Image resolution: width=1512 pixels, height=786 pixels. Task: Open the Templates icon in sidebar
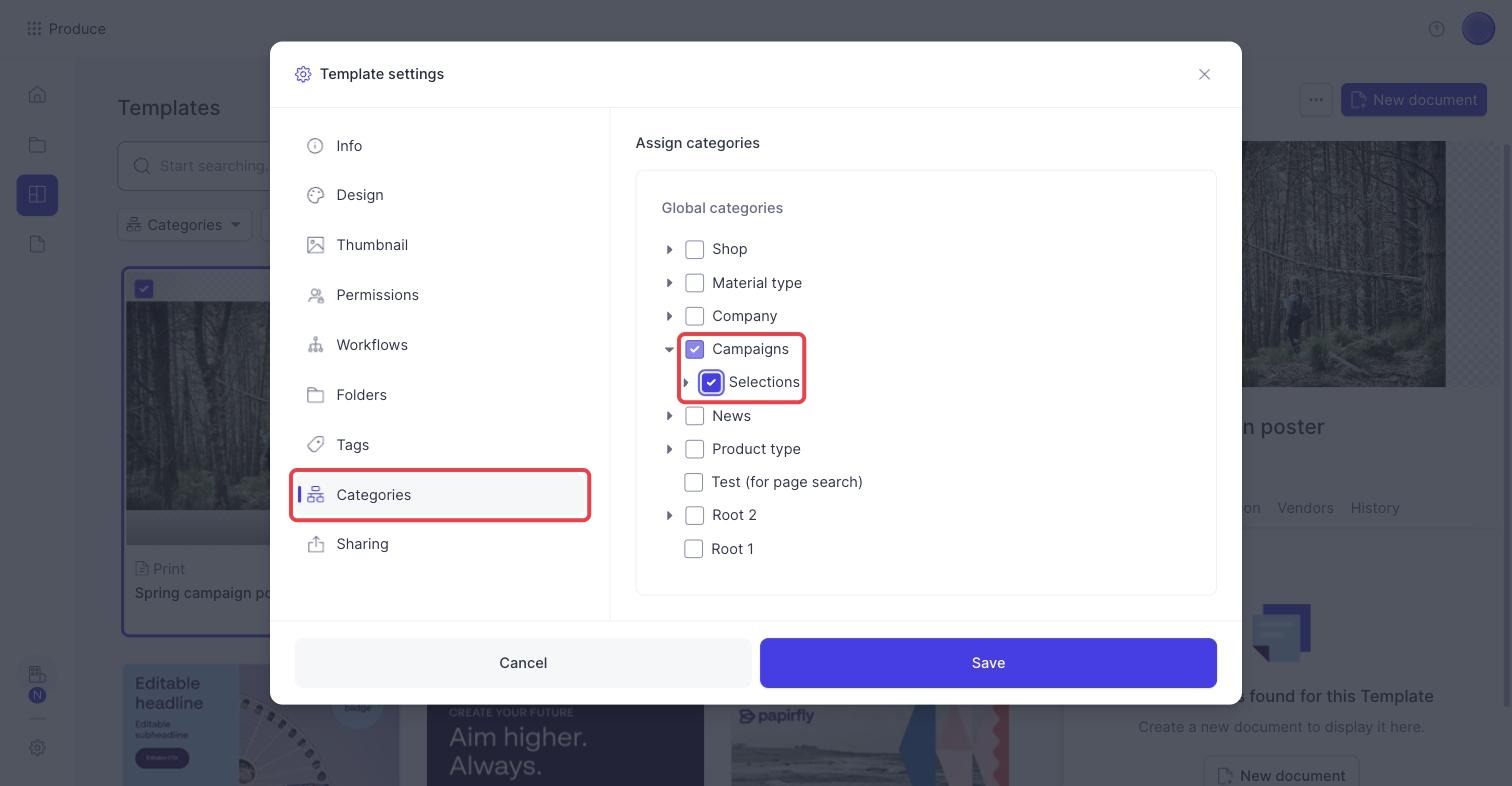tap(37, 195)
